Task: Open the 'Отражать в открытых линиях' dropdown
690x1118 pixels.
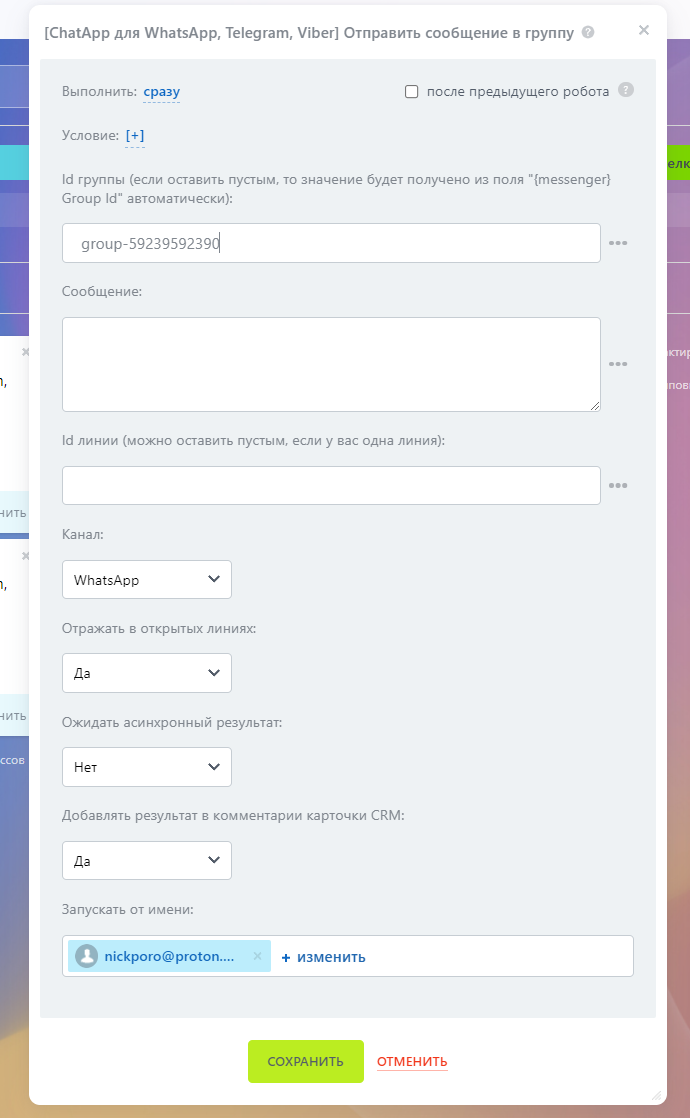Action: click(147, 673)
